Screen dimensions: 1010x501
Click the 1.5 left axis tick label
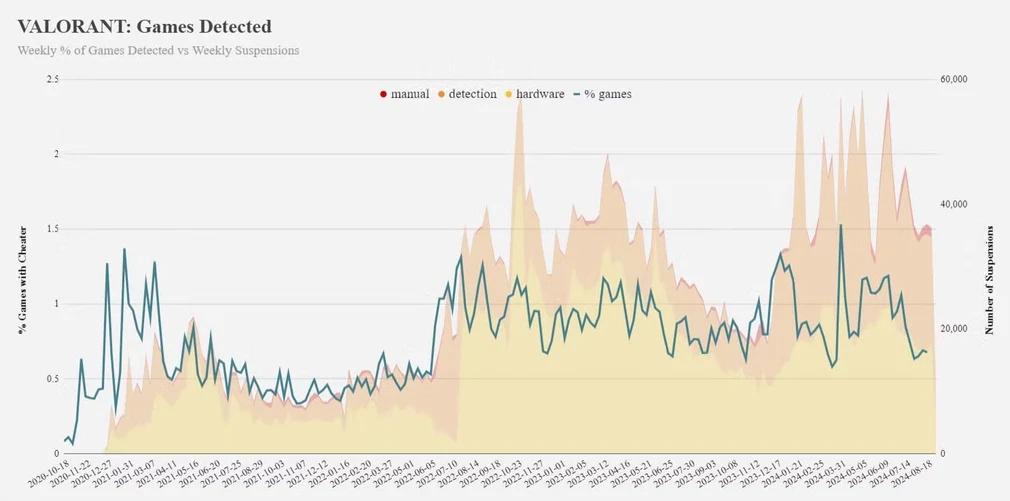point(52,229)
